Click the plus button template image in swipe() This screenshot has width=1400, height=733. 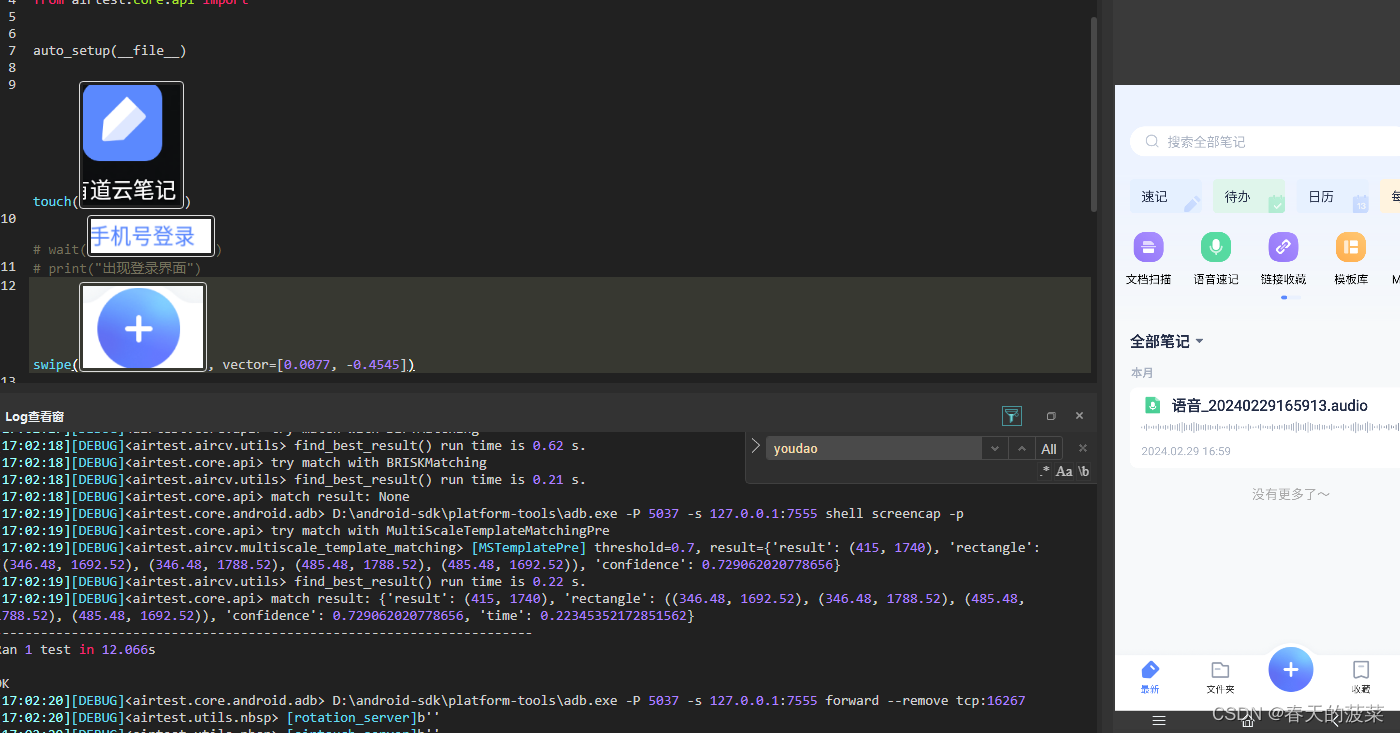pos(143,328)
